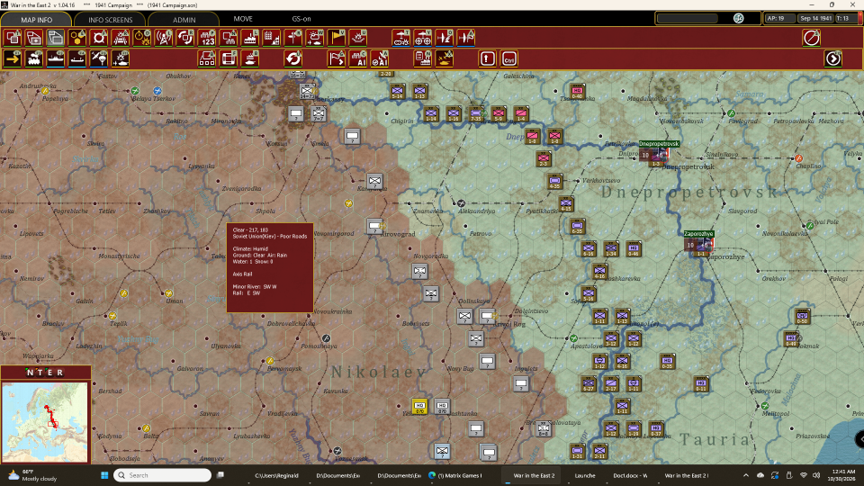The image size is (864, 486).
Task: Click the next arrow at toolbar right end
Action: click(833, 58)
